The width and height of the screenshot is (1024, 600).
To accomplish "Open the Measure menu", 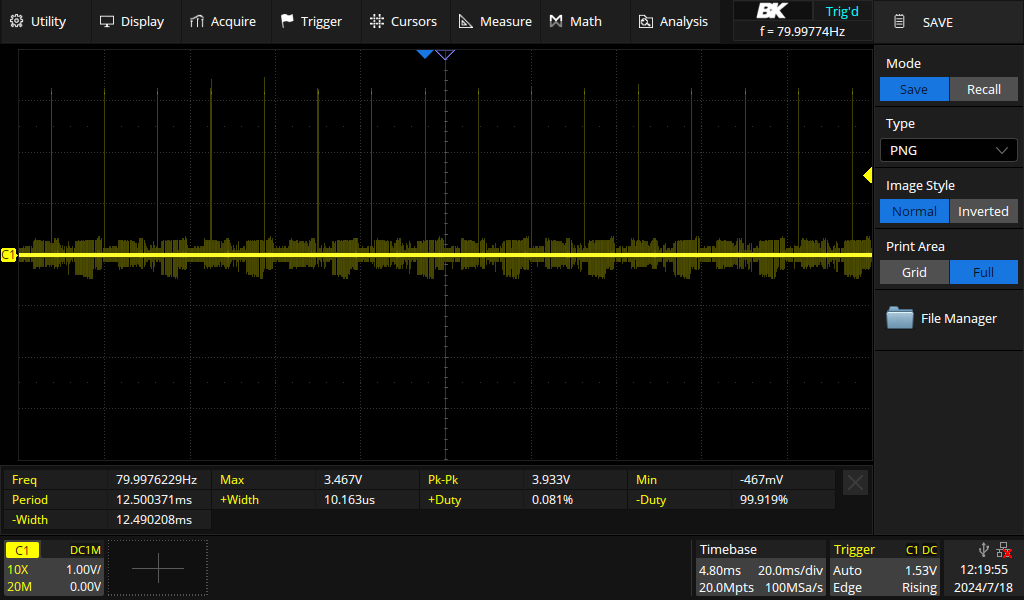I will 495,20.
